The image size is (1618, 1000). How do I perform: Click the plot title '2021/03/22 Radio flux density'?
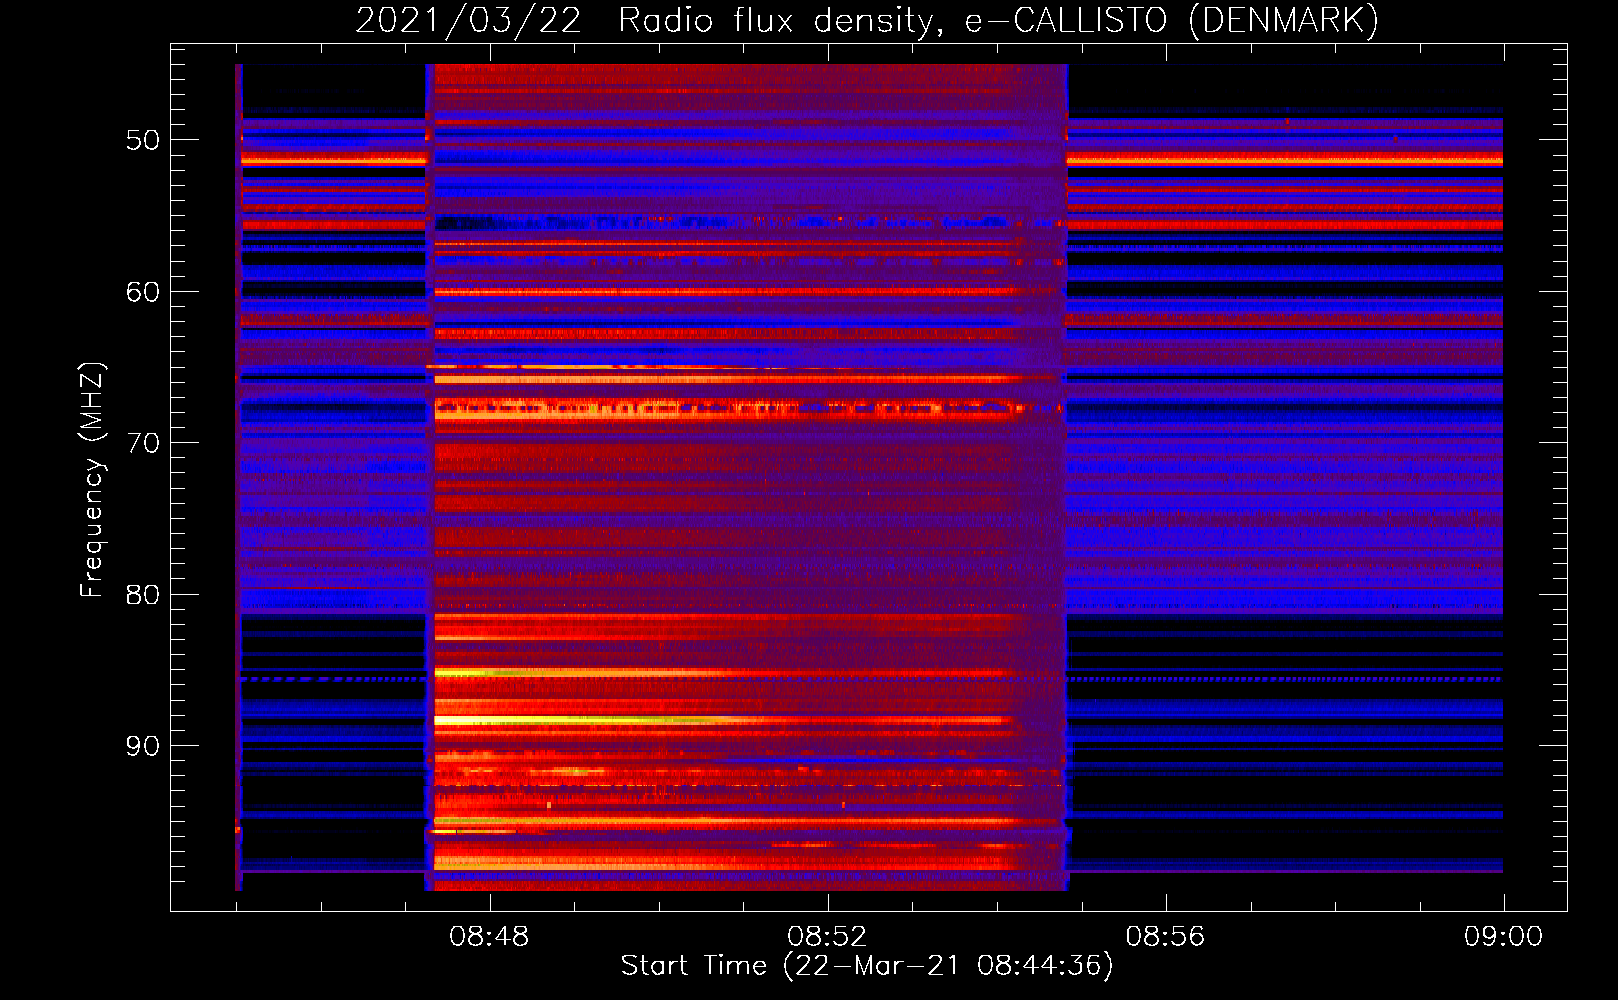[x=868, y=20]
